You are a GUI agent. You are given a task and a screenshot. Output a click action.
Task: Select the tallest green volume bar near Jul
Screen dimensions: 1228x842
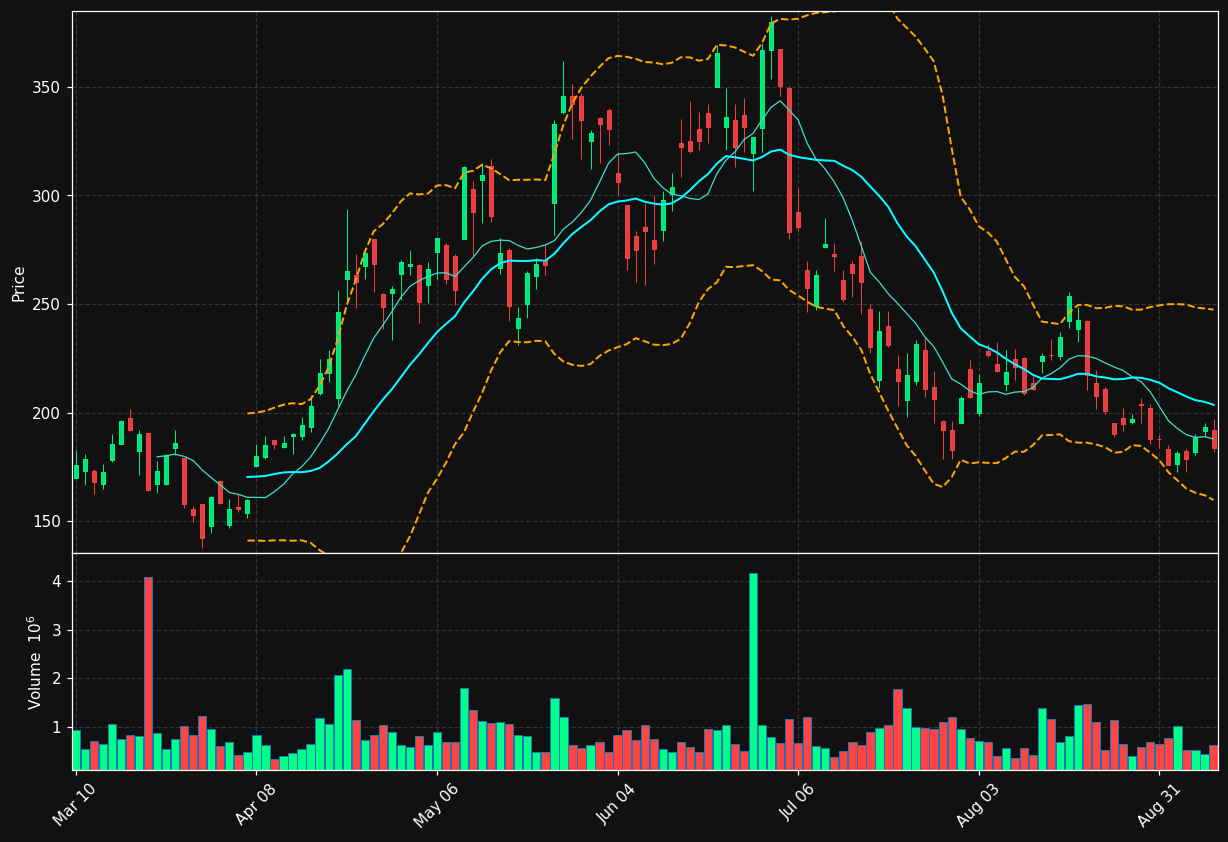click(x=753, y=672)
